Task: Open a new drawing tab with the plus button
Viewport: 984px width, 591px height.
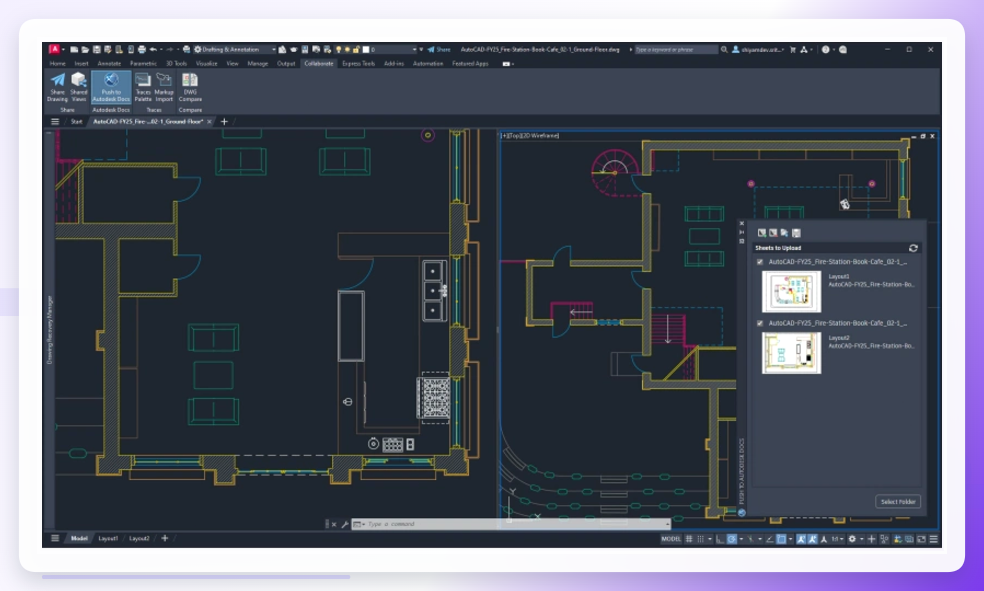Action: click(x=224, y=122)
